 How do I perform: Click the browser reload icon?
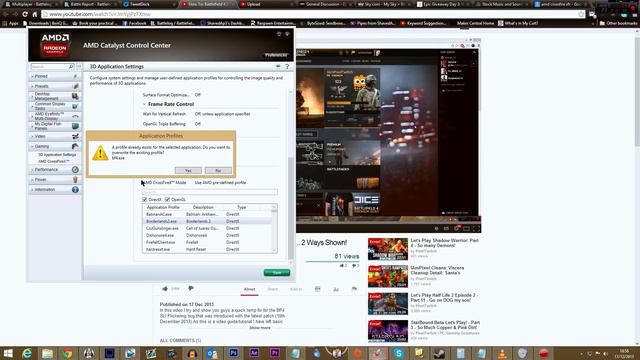click(25, 14)
